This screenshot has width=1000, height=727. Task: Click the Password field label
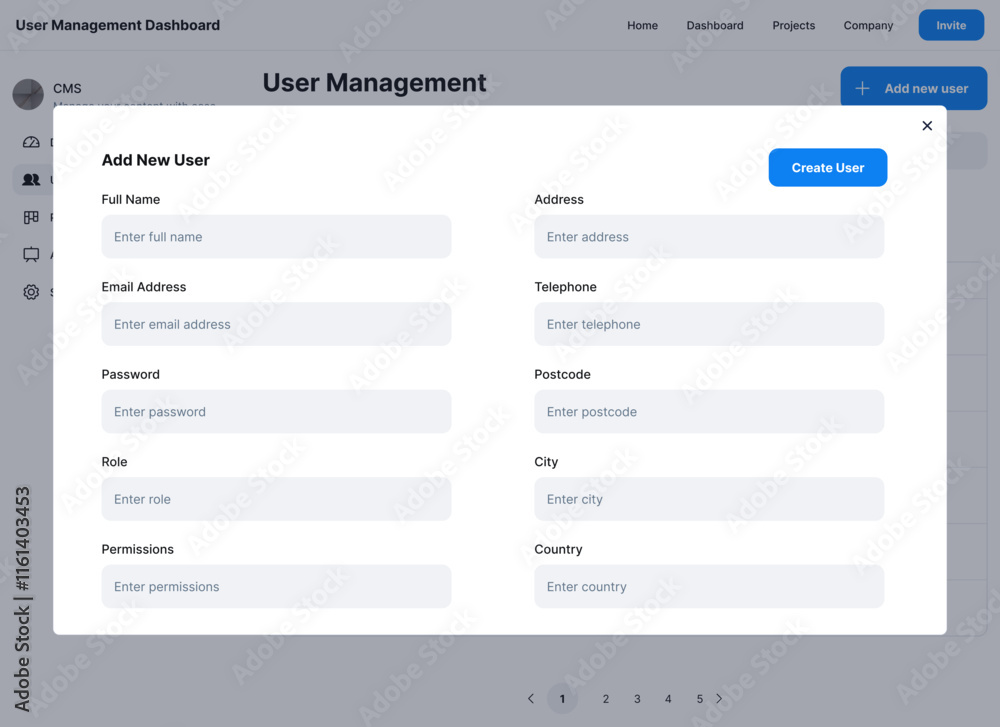click(130, 374)
